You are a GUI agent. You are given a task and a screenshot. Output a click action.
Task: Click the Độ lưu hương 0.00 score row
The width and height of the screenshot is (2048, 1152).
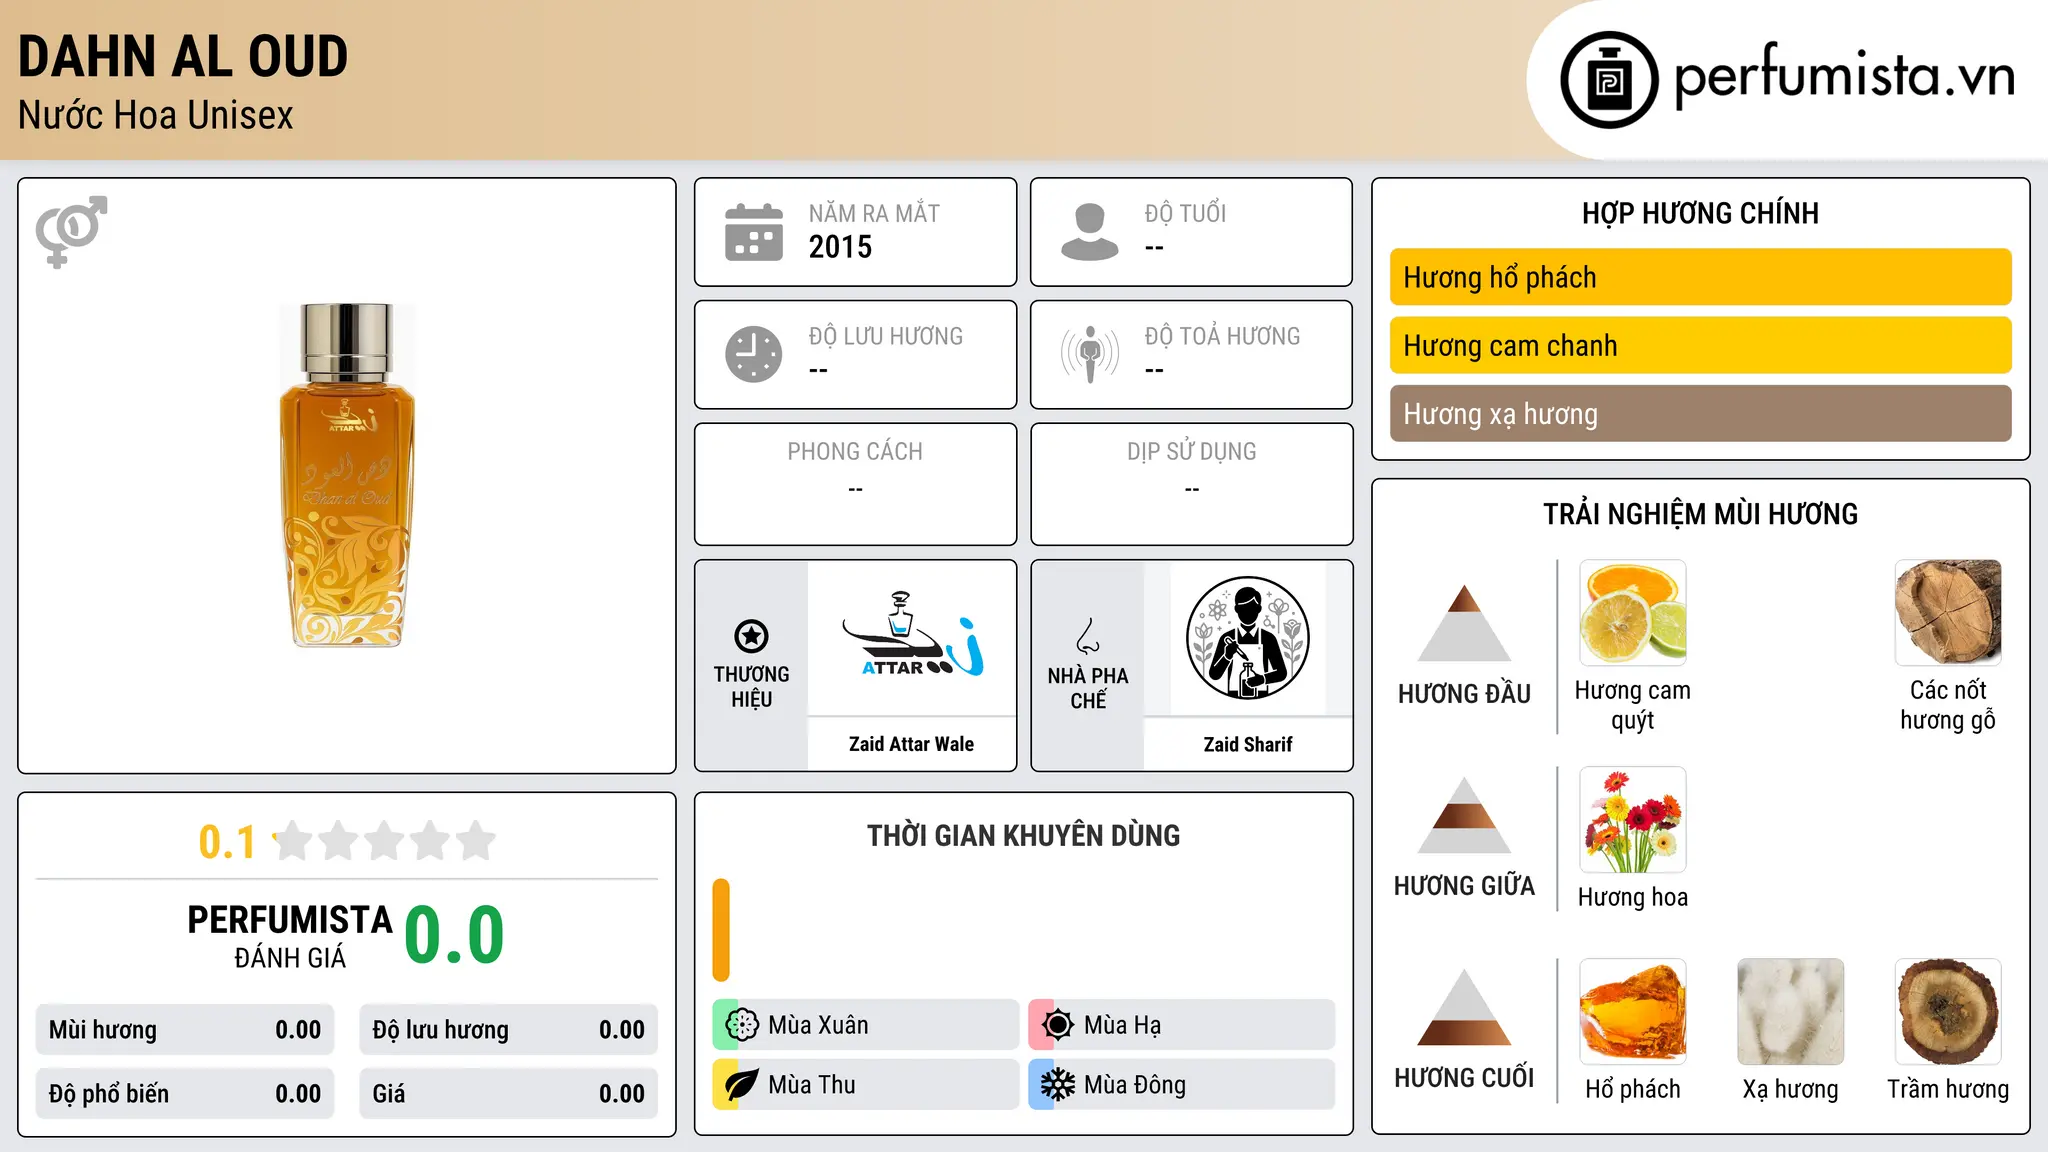(x=509, y=1029)
